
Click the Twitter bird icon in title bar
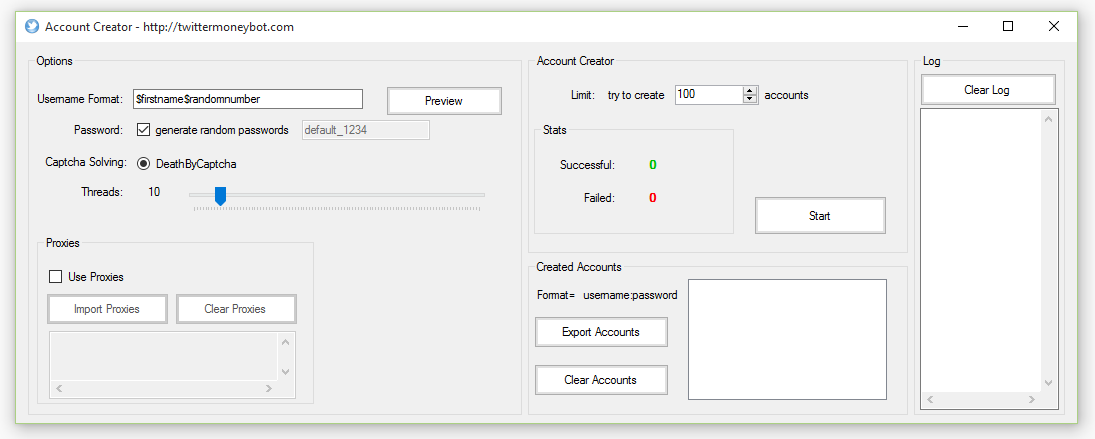click(31, 27)
